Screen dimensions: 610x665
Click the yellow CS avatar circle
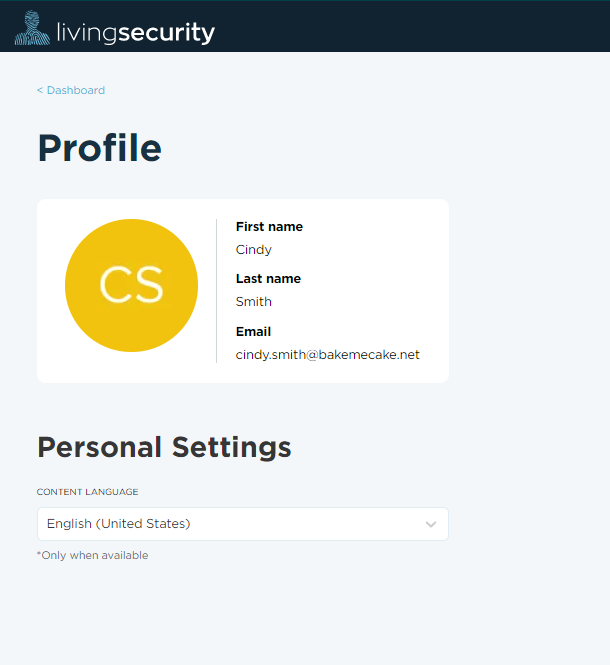[x=132, y=285]
